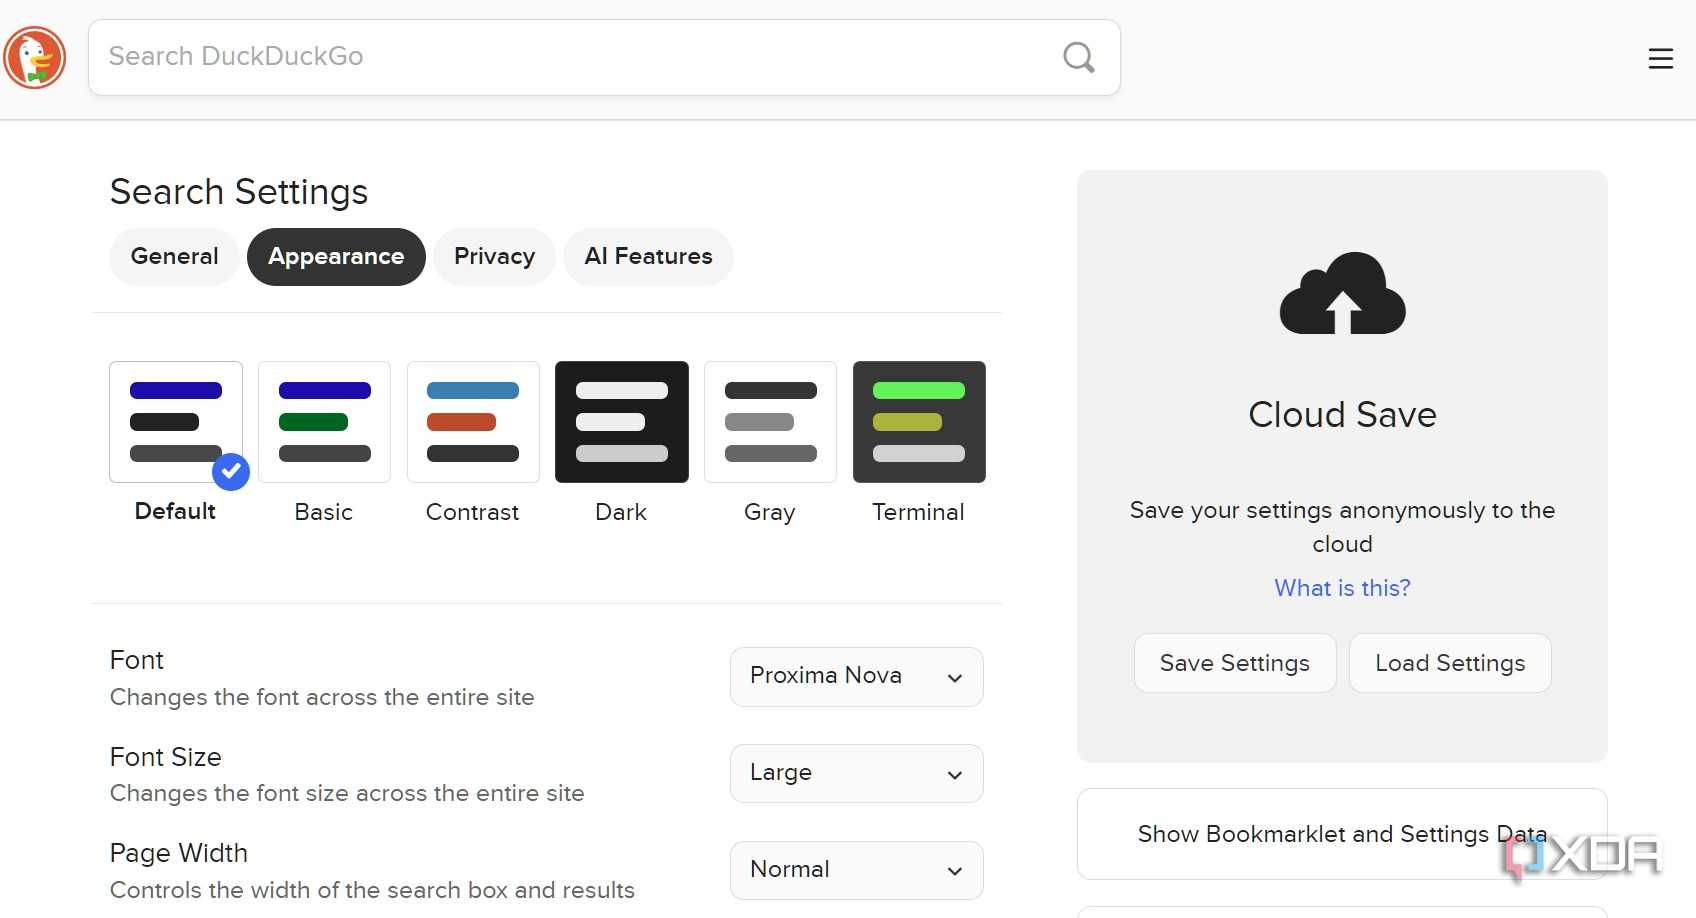
Task: Open the Privacy settings tab
Action: (494, 257)
